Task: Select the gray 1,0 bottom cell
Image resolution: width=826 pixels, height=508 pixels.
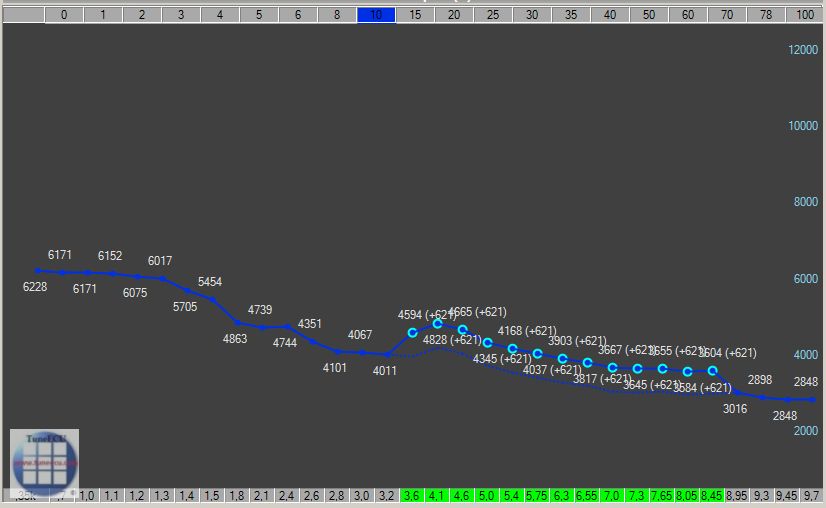Action: click(x=87, y=495)
